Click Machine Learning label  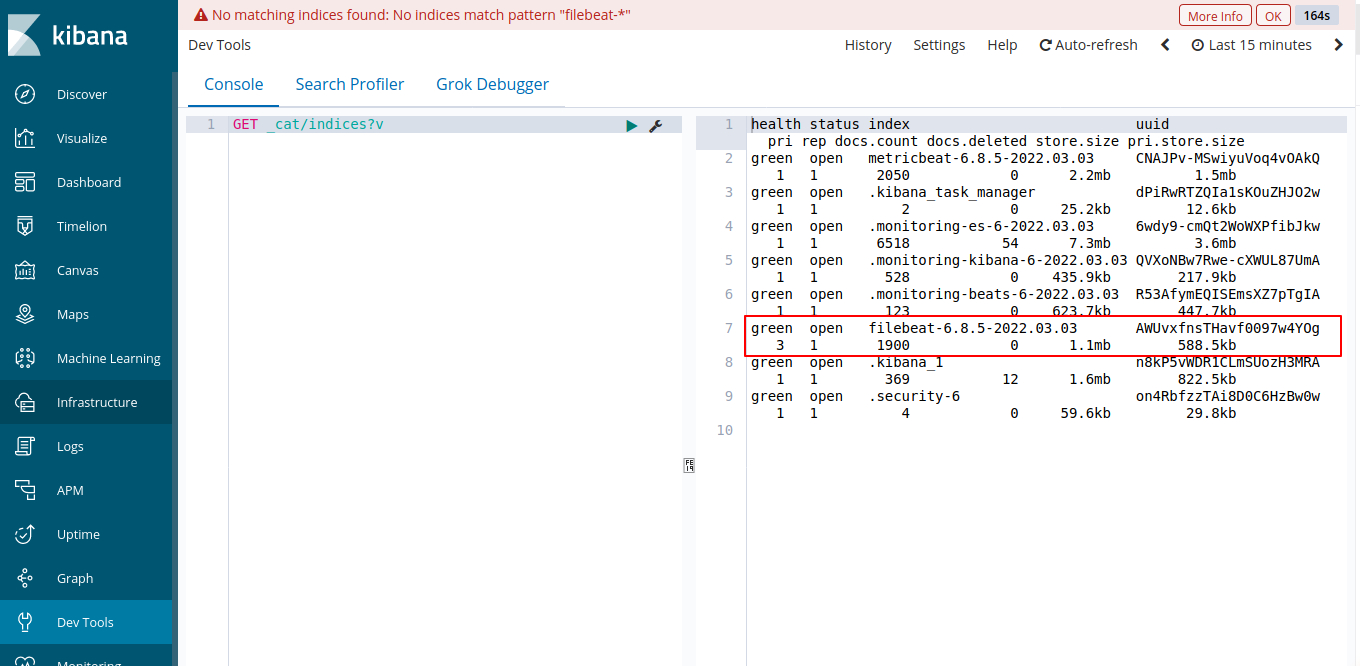(x=109, y=358)
